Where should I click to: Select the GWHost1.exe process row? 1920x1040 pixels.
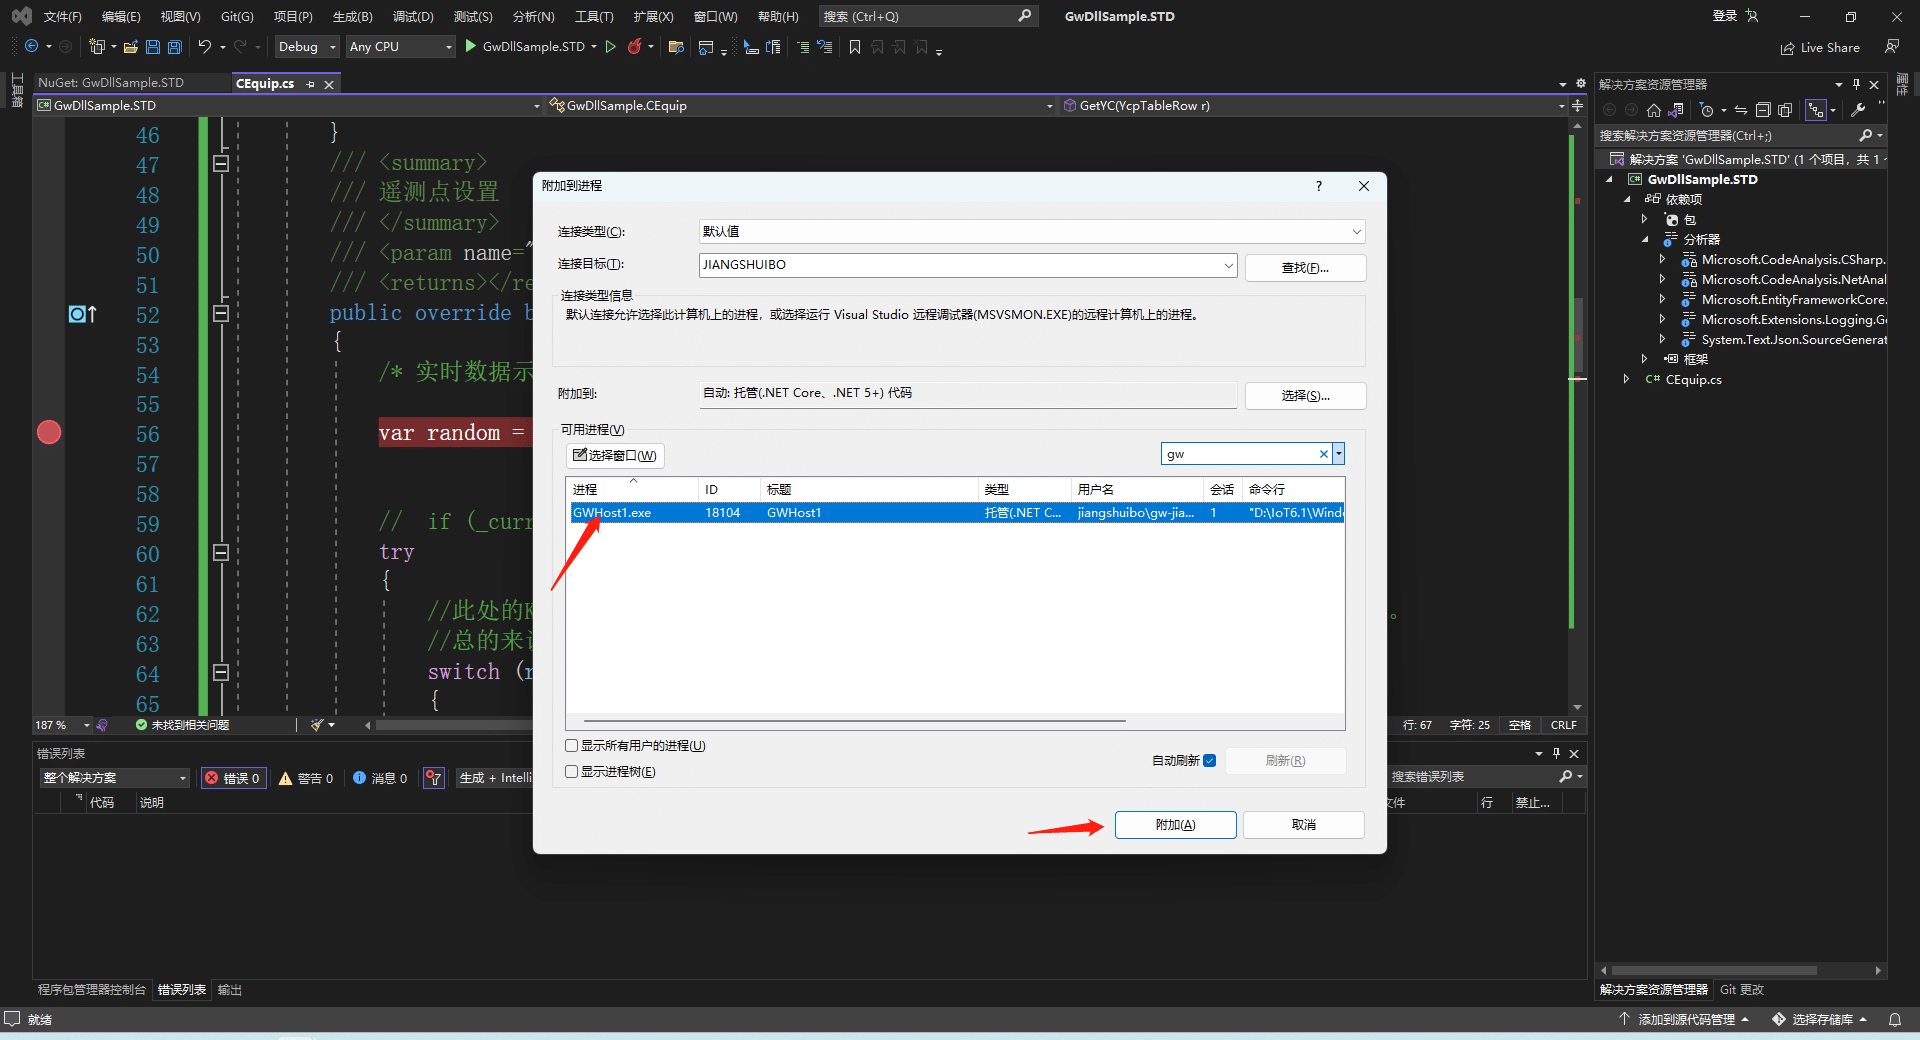(612, 513)
